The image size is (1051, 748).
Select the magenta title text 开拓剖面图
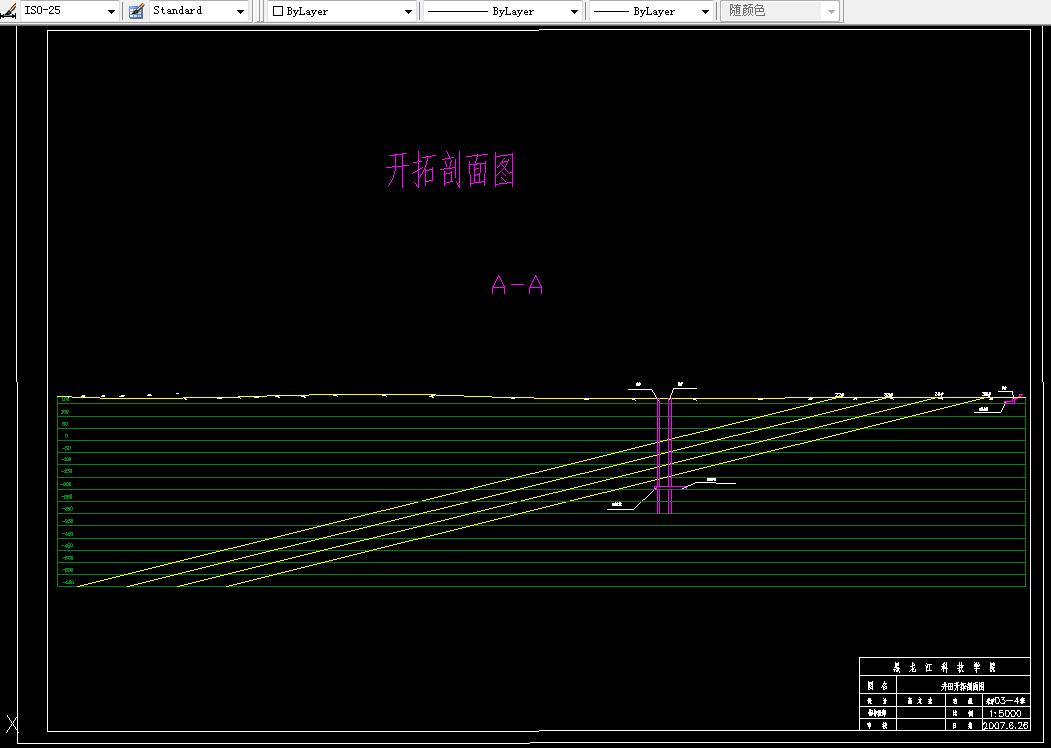pyautogui.click(x=451, y=170)
